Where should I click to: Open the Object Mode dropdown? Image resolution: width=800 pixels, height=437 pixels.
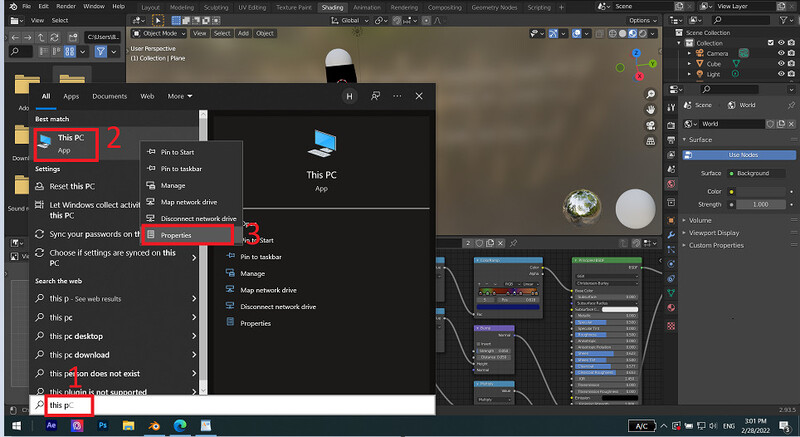pos(159,34)
